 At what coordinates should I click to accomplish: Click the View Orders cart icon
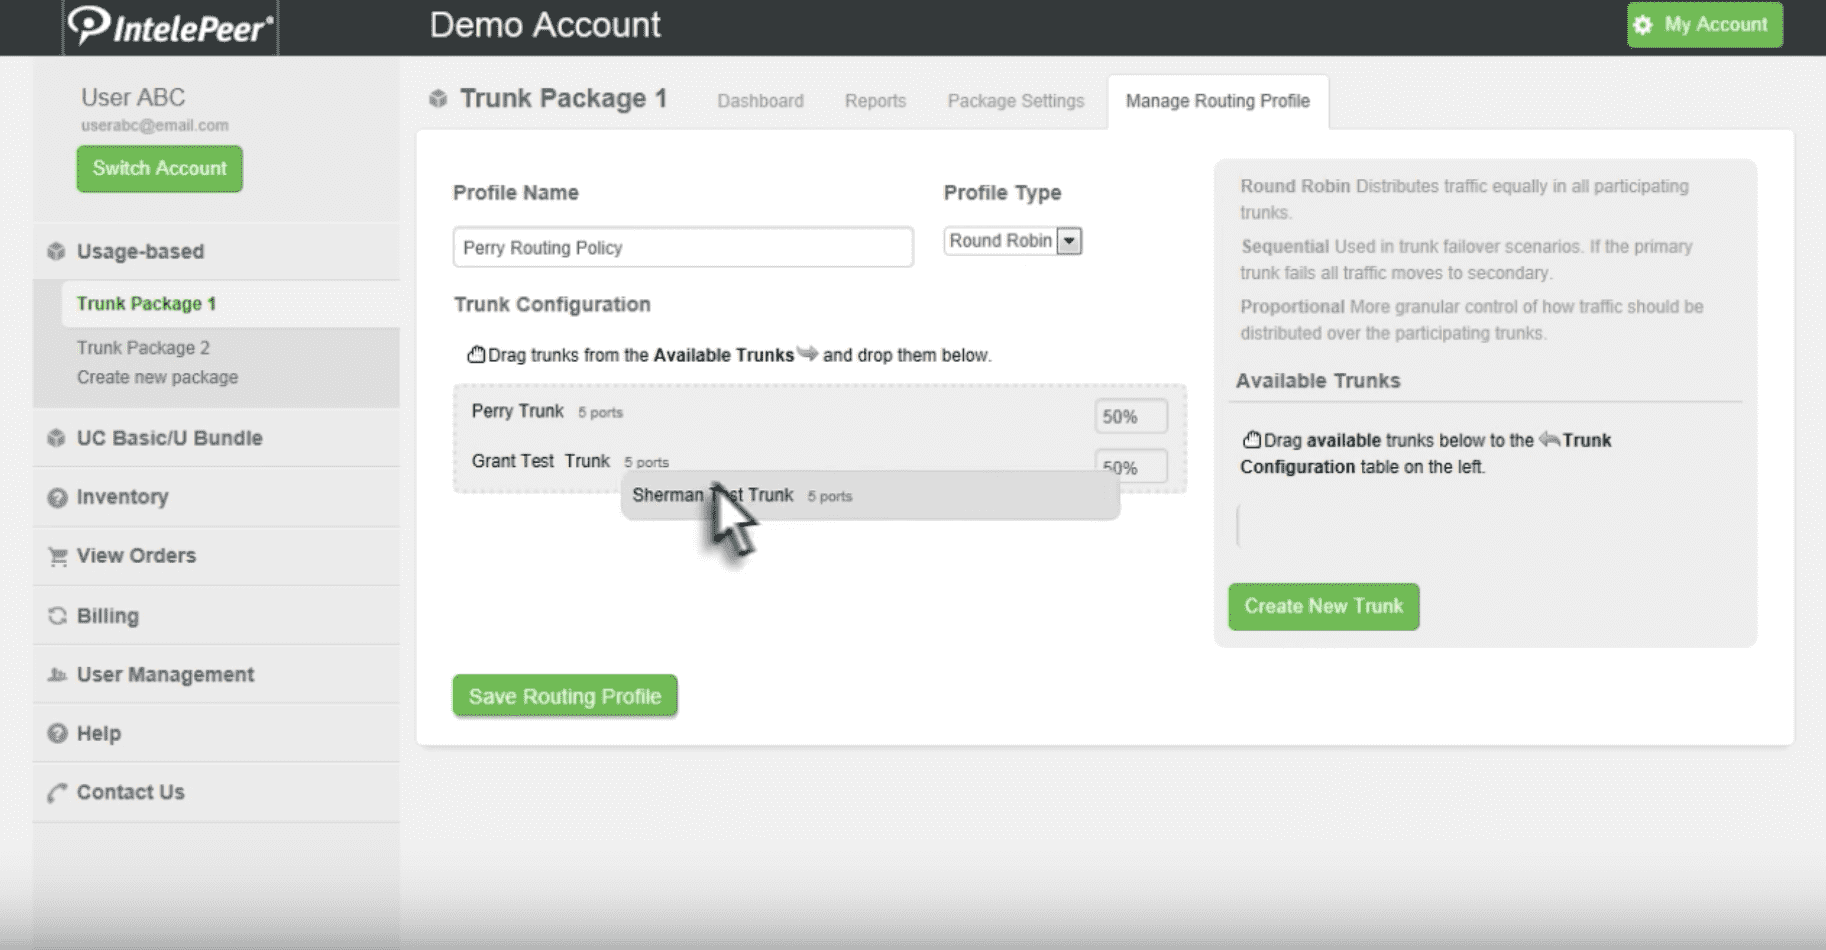click(57, 556)
